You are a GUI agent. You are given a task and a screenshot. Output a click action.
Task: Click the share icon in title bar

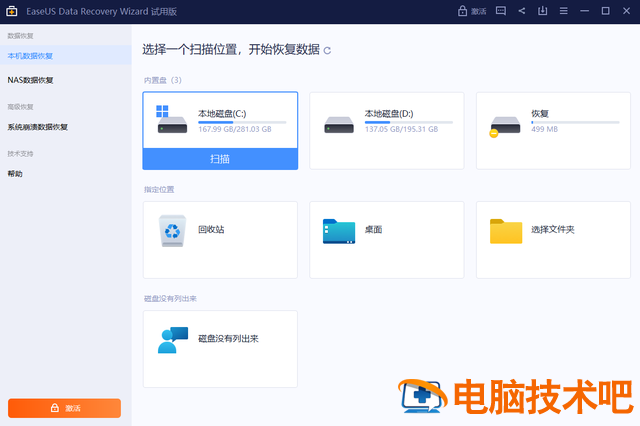tap(522, 11)
